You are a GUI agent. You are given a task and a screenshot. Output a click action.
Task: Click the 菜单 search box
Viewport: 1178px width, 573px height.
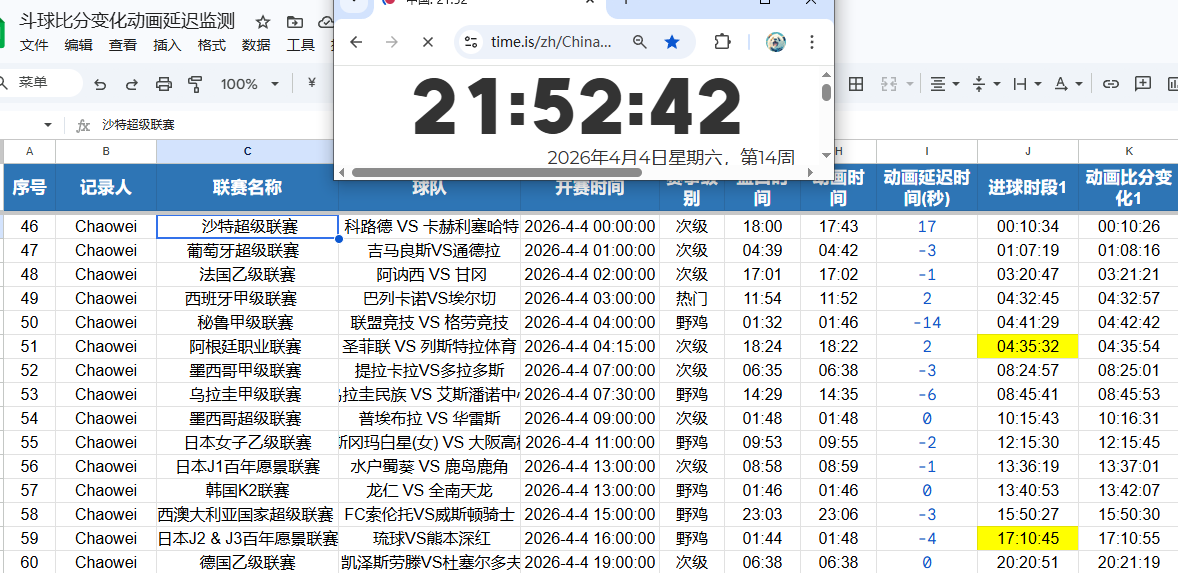(39, 83)
